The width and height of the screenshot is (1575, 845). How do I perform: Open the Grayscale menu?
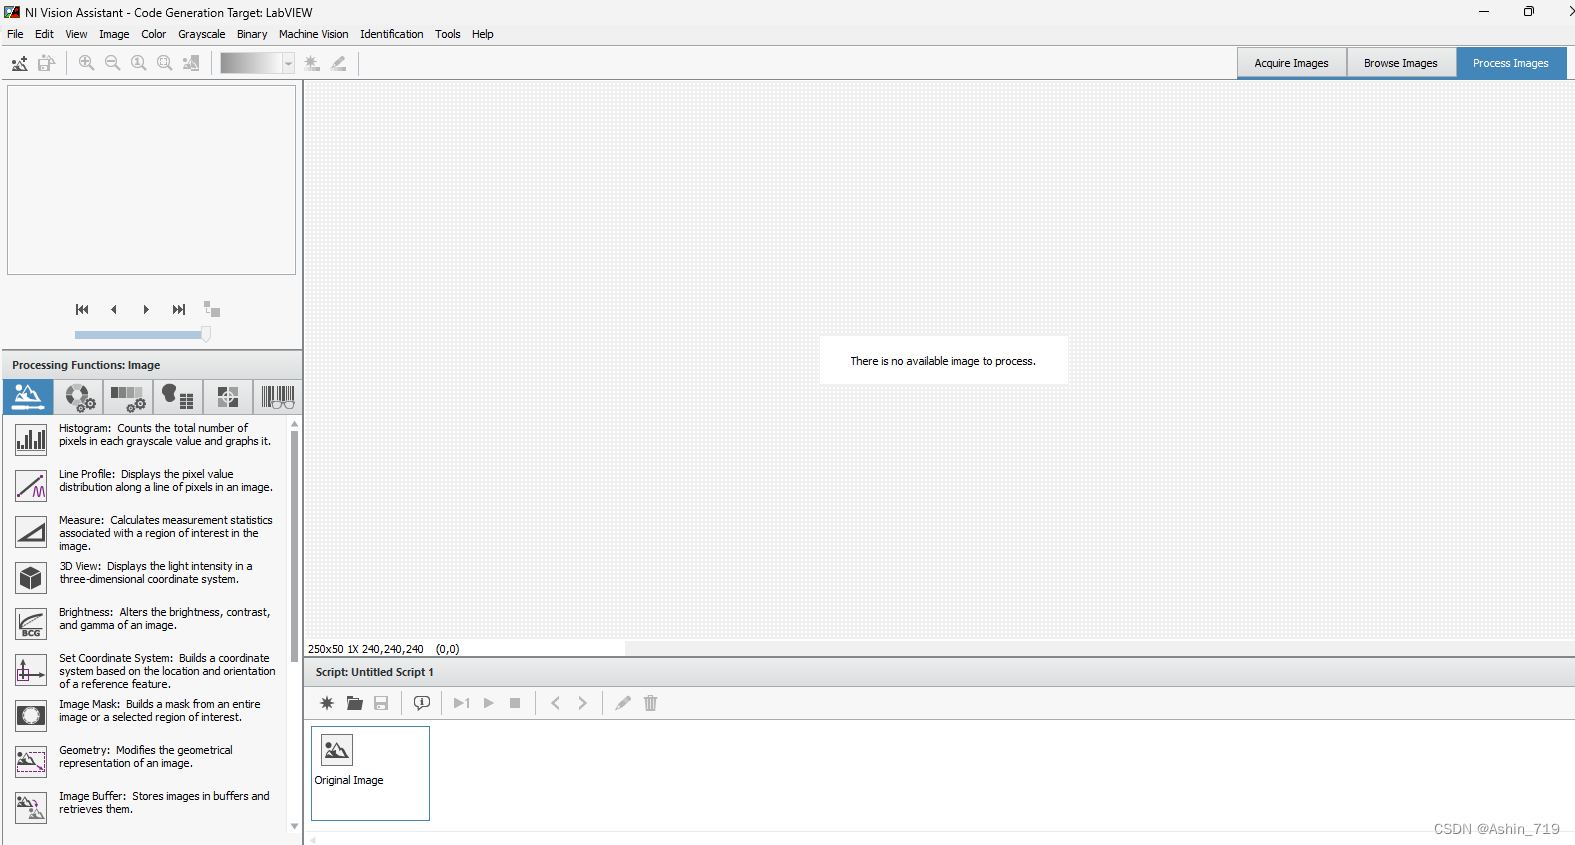(x=202, y=34)
